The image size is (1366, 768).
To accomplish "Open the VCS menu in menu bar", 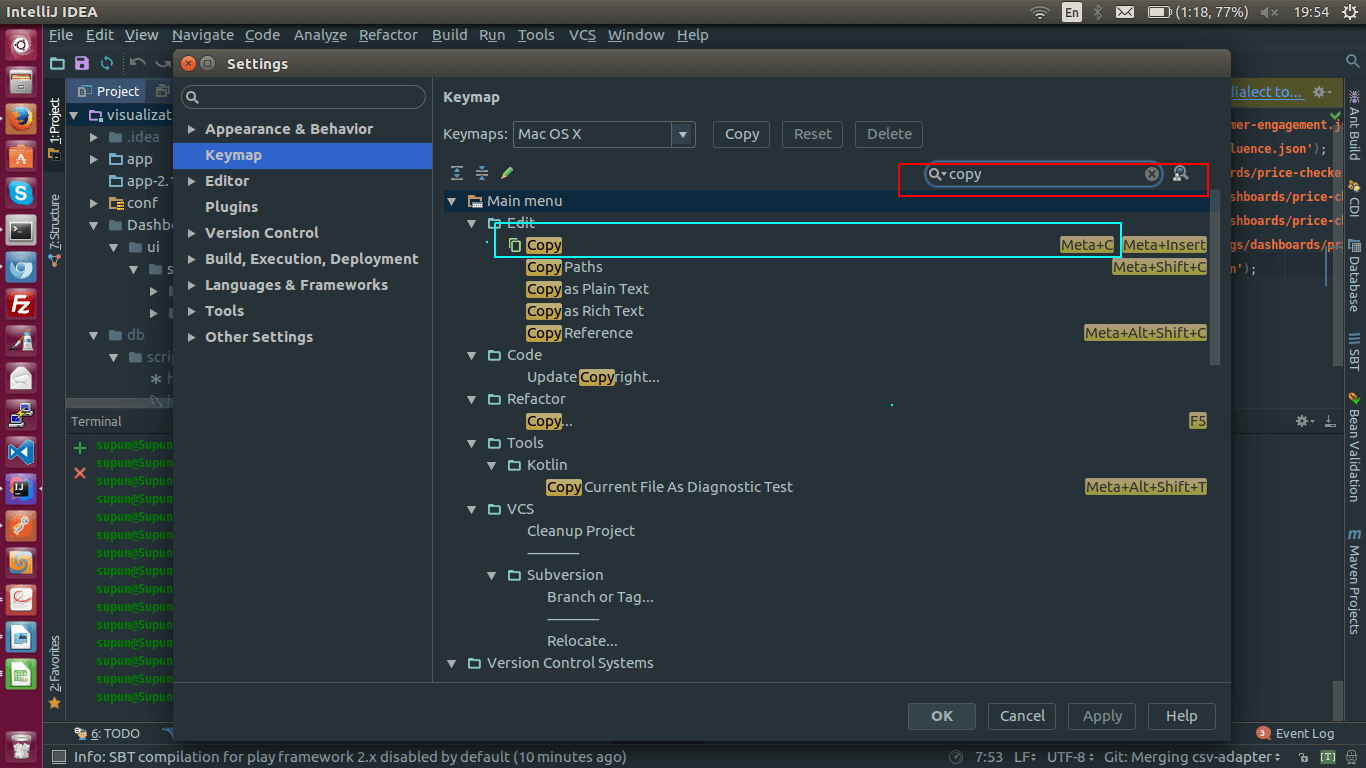I will [582, 35].
